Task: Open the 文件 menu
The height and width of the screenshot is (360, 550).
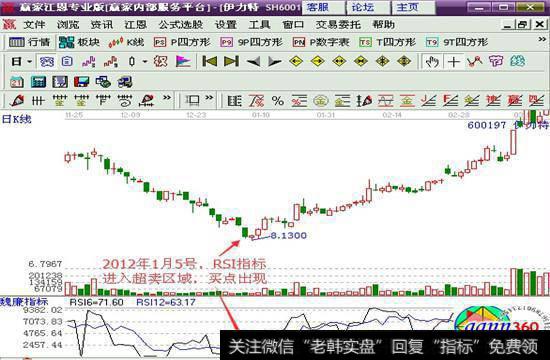Action: click(x=34, y=25)
